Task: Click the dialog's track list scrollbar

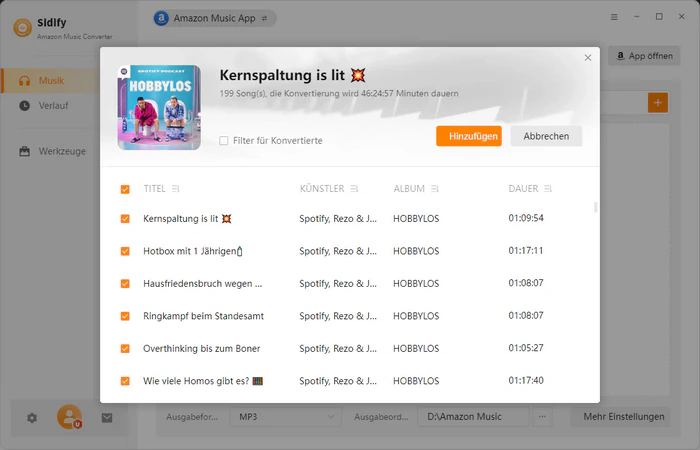Action: tap(596, 208)
